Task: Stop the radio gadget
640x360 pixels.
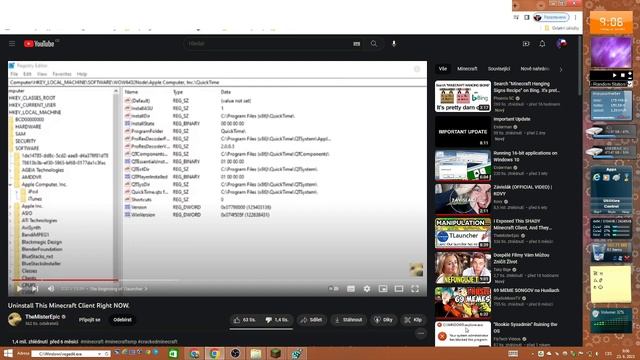Action: pyautogui.click(x=622, y=75)
